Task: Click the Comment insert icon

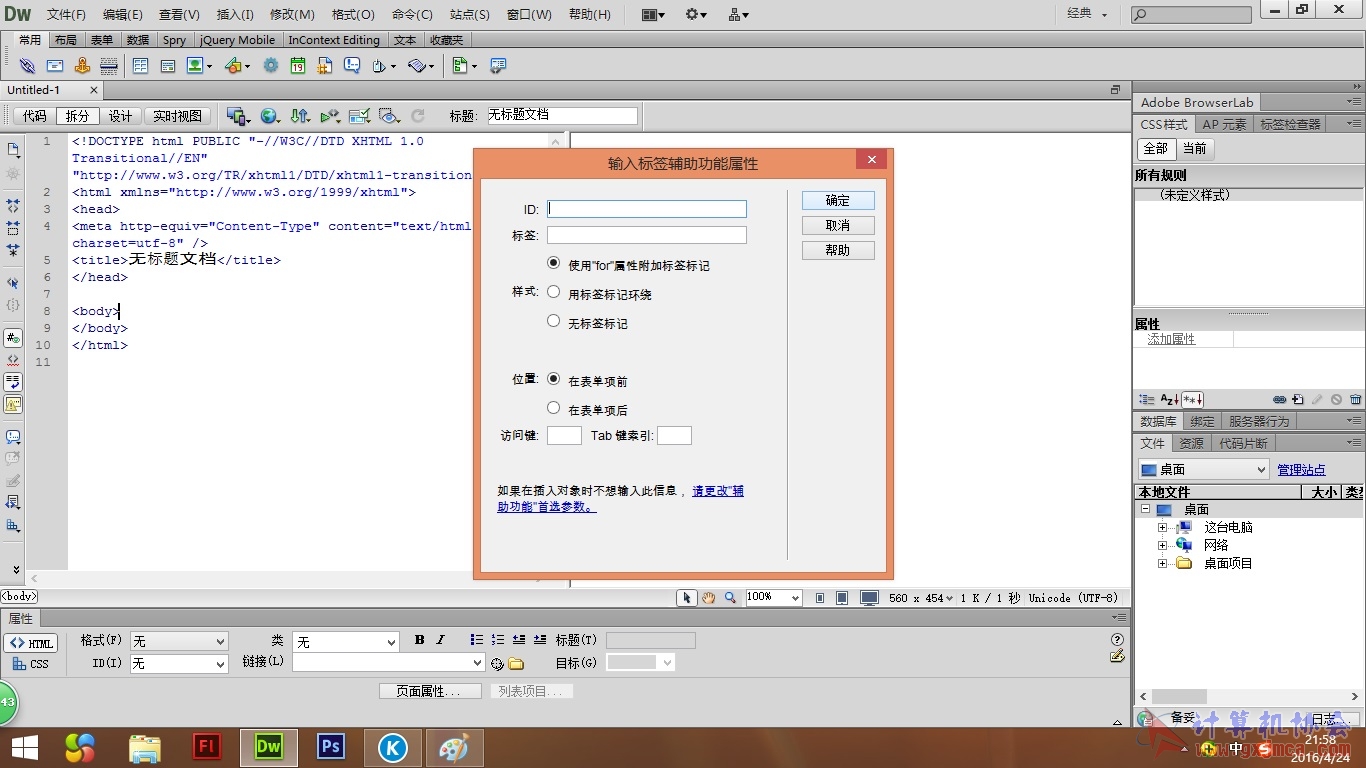Action: 352,66
